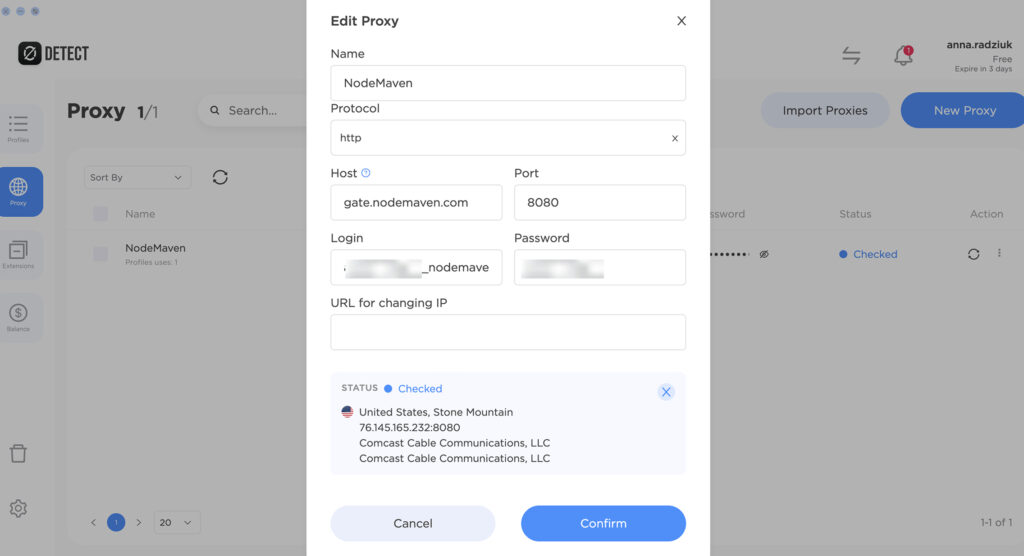
Task: Open the settings gear in sidebar
Action: point(18,508)
